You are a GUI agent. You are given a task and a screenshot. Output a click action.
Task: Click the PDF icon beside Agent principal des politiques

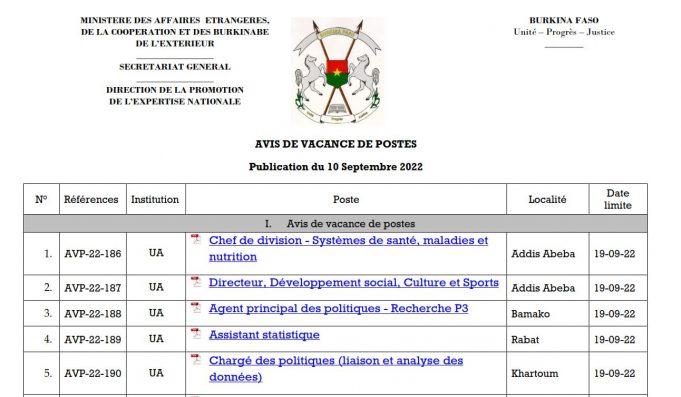(196, 308)
